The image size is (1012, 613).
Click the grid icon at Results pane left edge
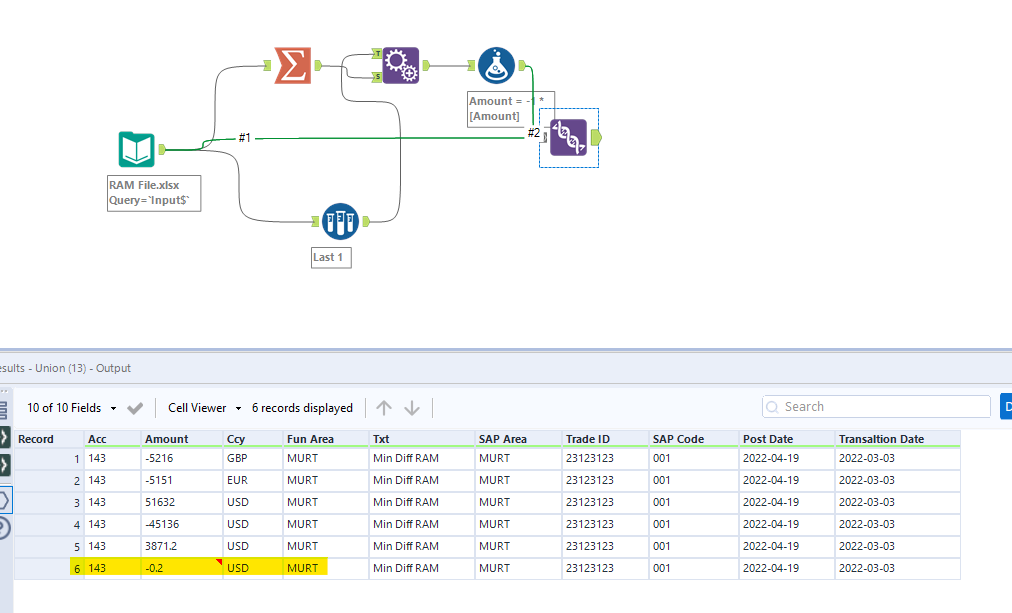coord(8,407)
